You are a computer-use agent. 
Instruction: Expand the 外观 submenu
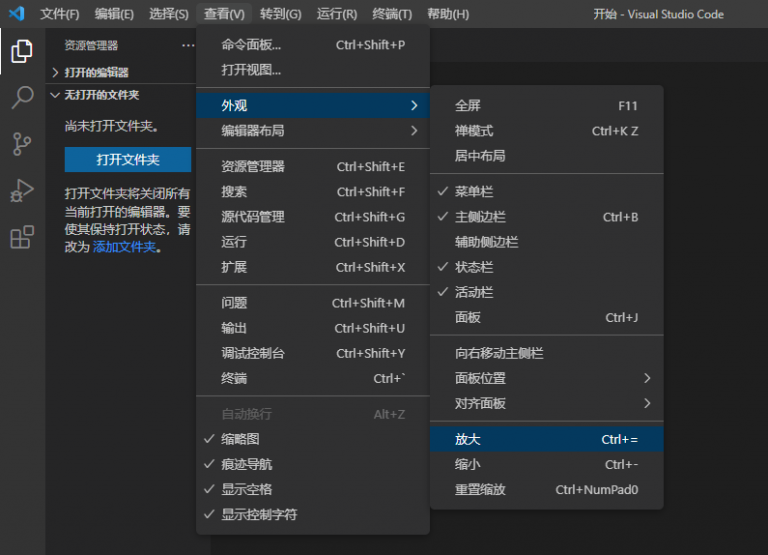[x=313, y=105]
